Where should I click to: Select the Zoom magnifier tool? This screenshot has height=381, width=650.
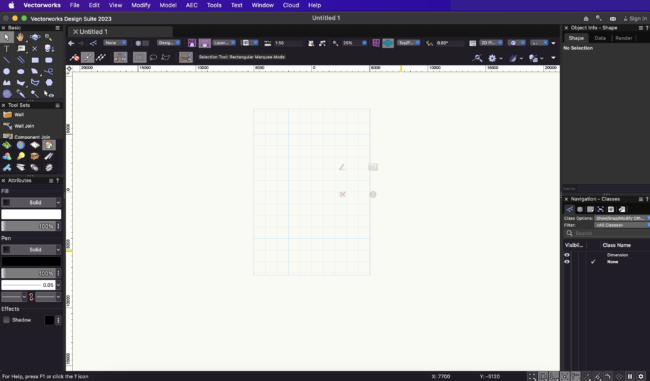tap(49, 37)
